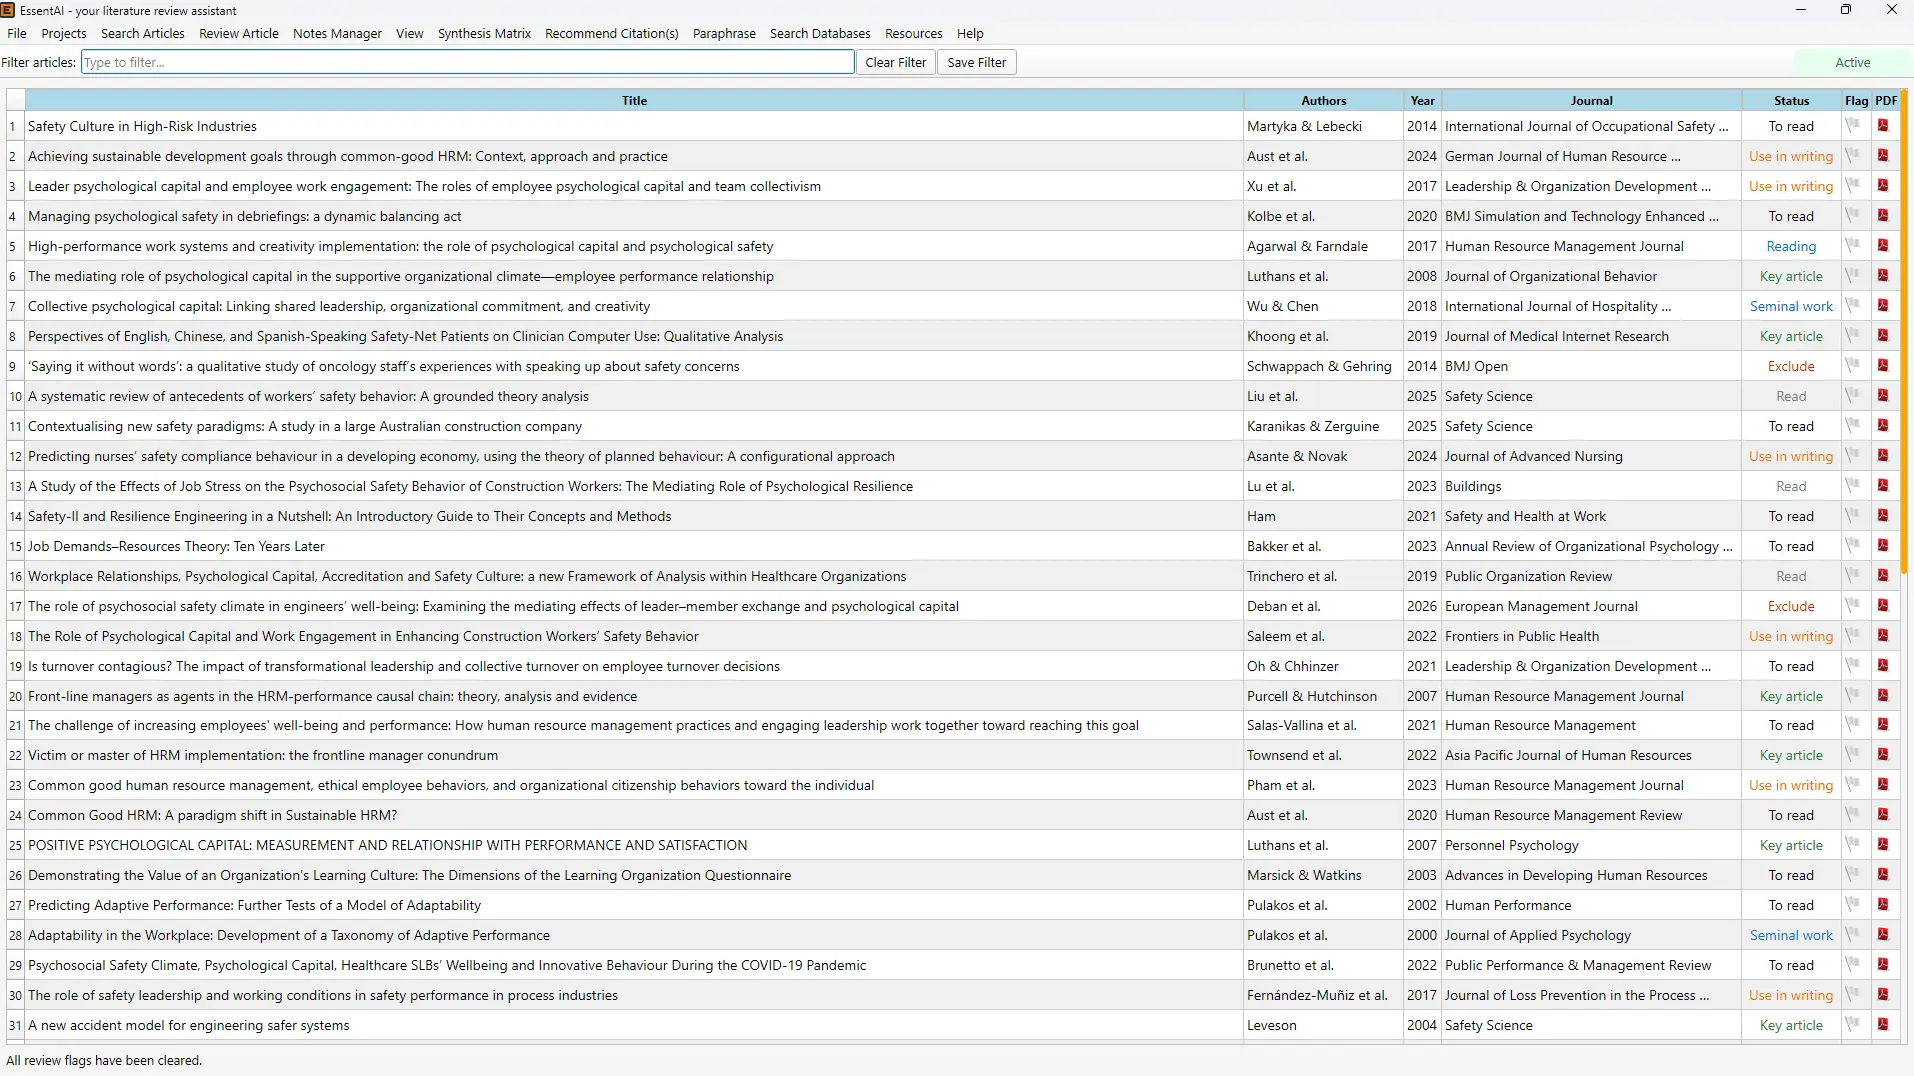Click the vertical scrollbar of the article table
Image resolution: width=1914 pixels, height=1076 pixels.
pos(1904,330)
